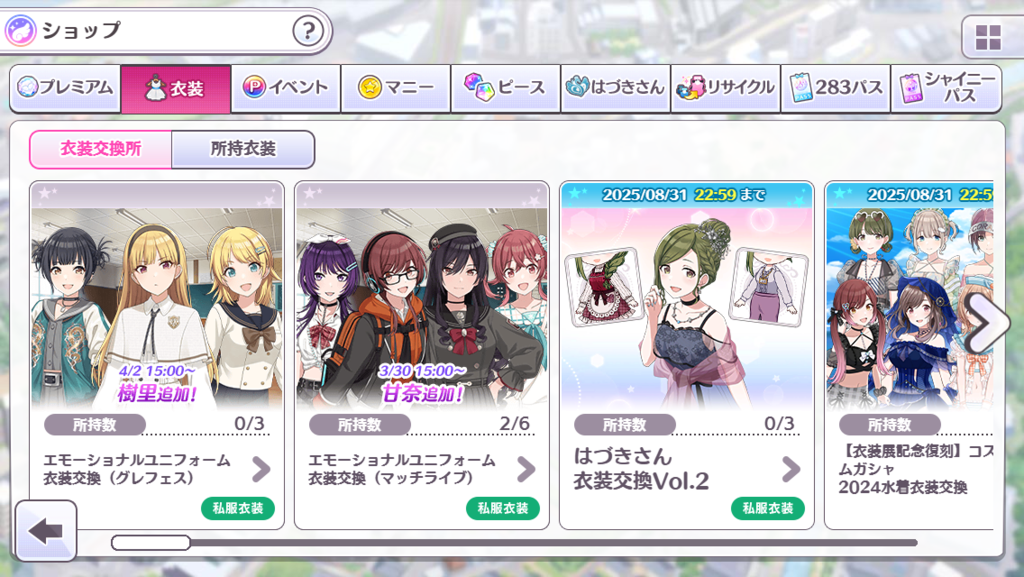Open the help question mark icon
The image size is (1024, 577).
pyautogui.click(x=308, y=30)
